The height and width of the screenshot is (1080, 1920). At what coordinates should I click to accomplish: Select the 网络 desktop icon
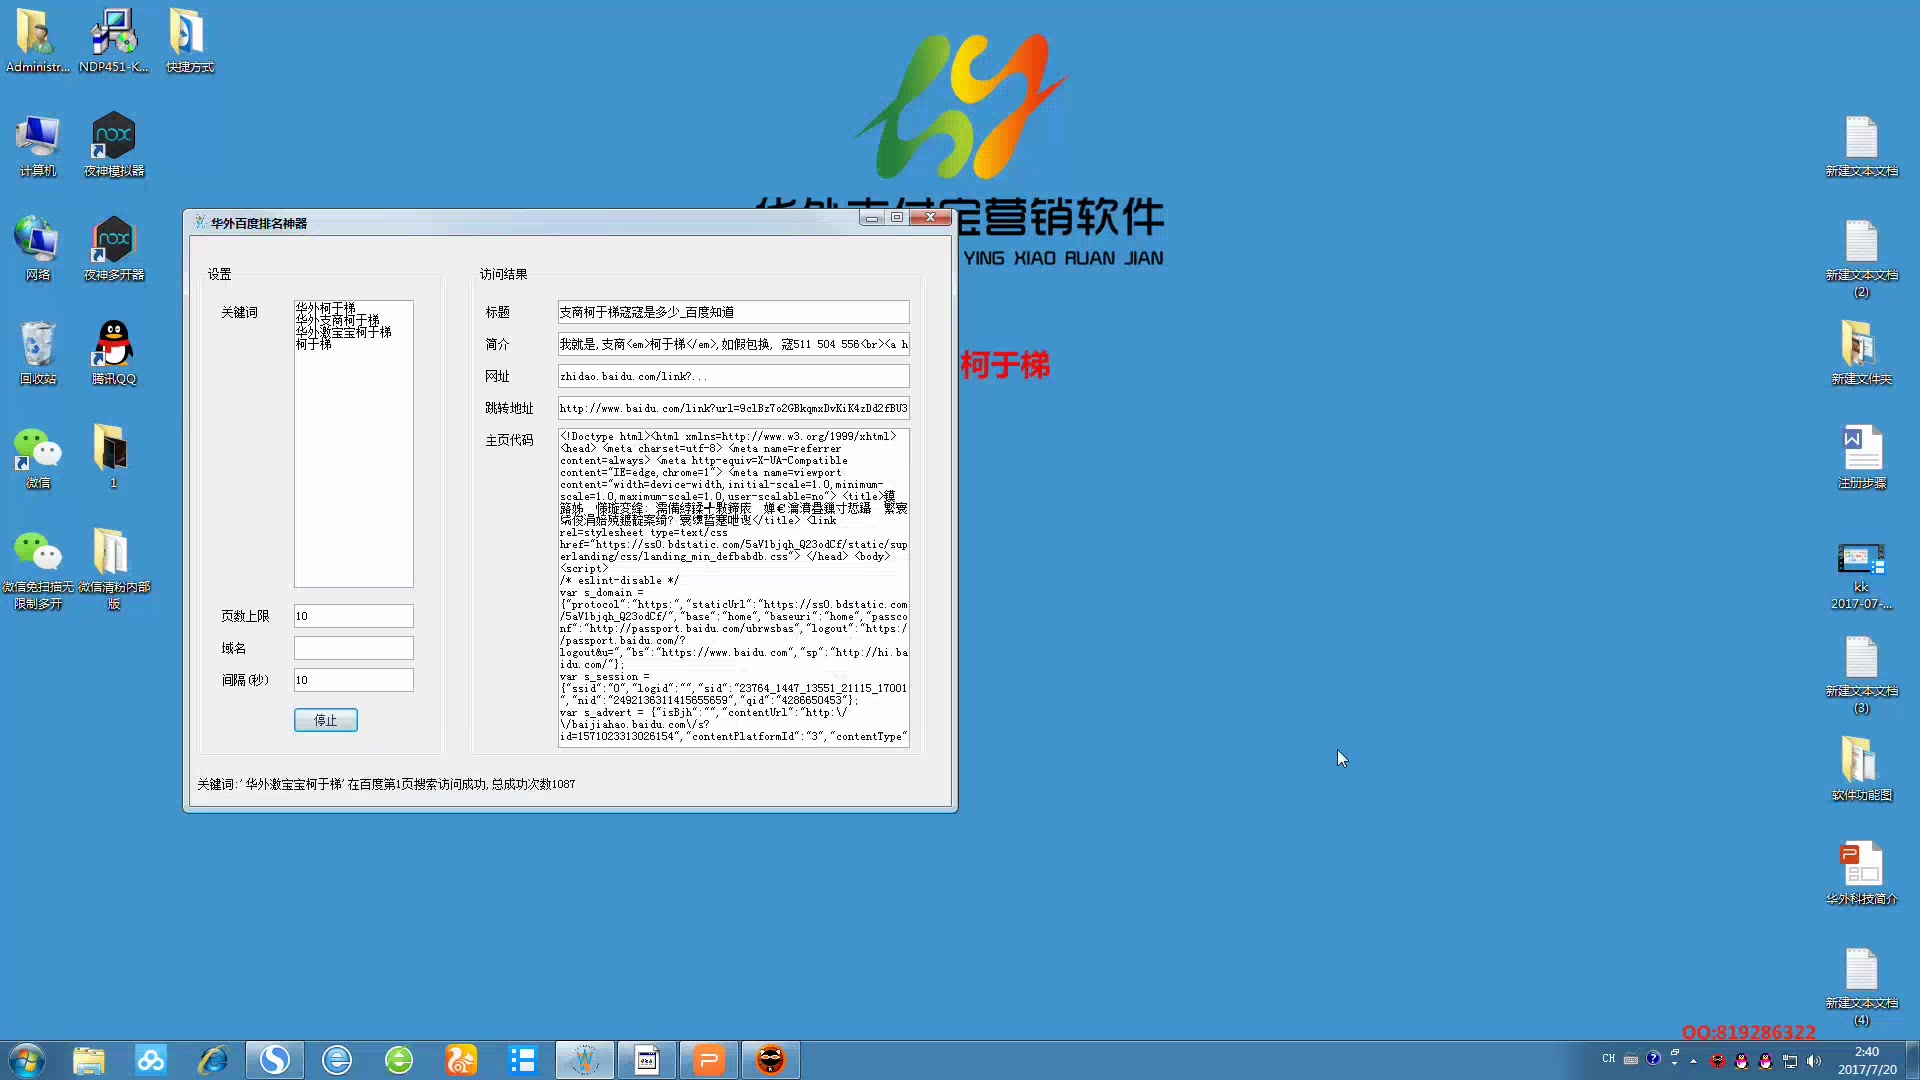point(37,248)
